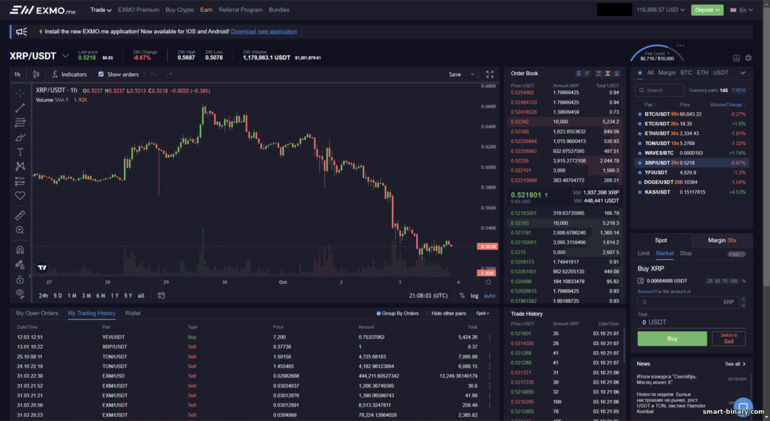Open the account balance USD dropdown
This screenshot has width=770, height=421.
coord(660,10)
